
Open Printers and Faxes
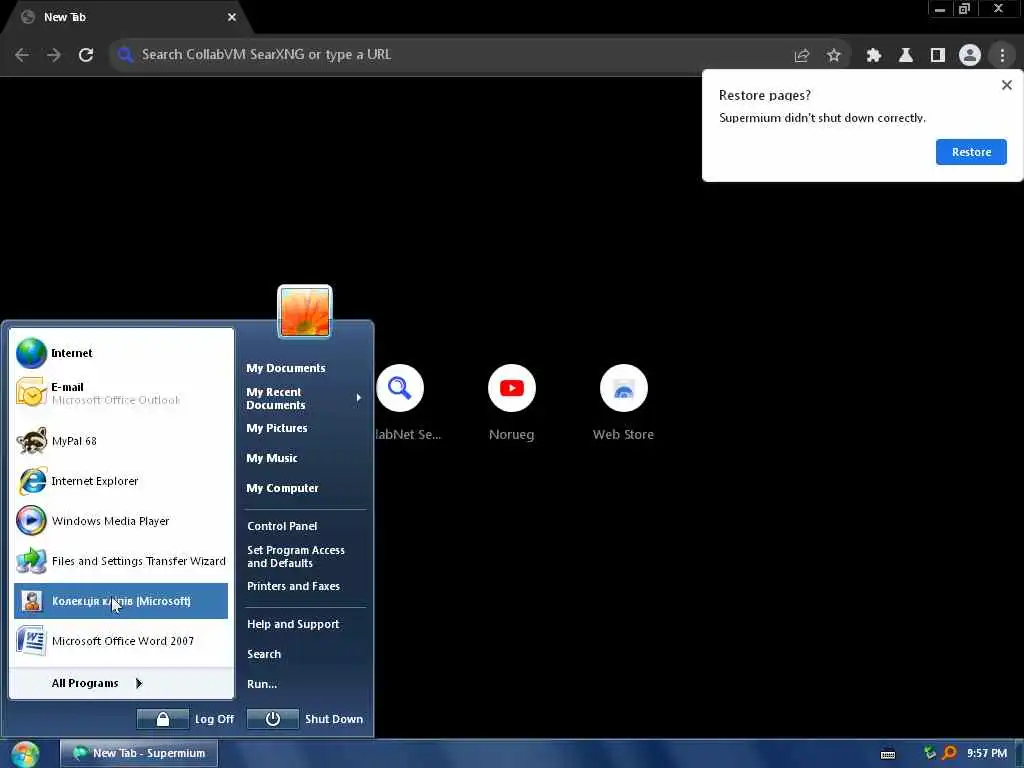(x=293, y=586)
